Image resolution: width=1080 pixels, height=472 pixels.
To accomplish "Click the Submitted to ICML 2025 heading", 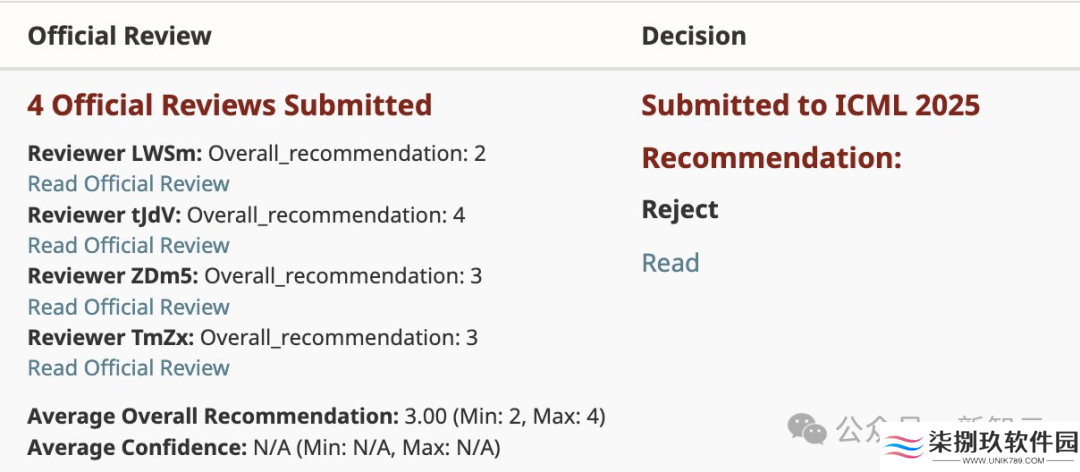I will (x=811, y=105).
